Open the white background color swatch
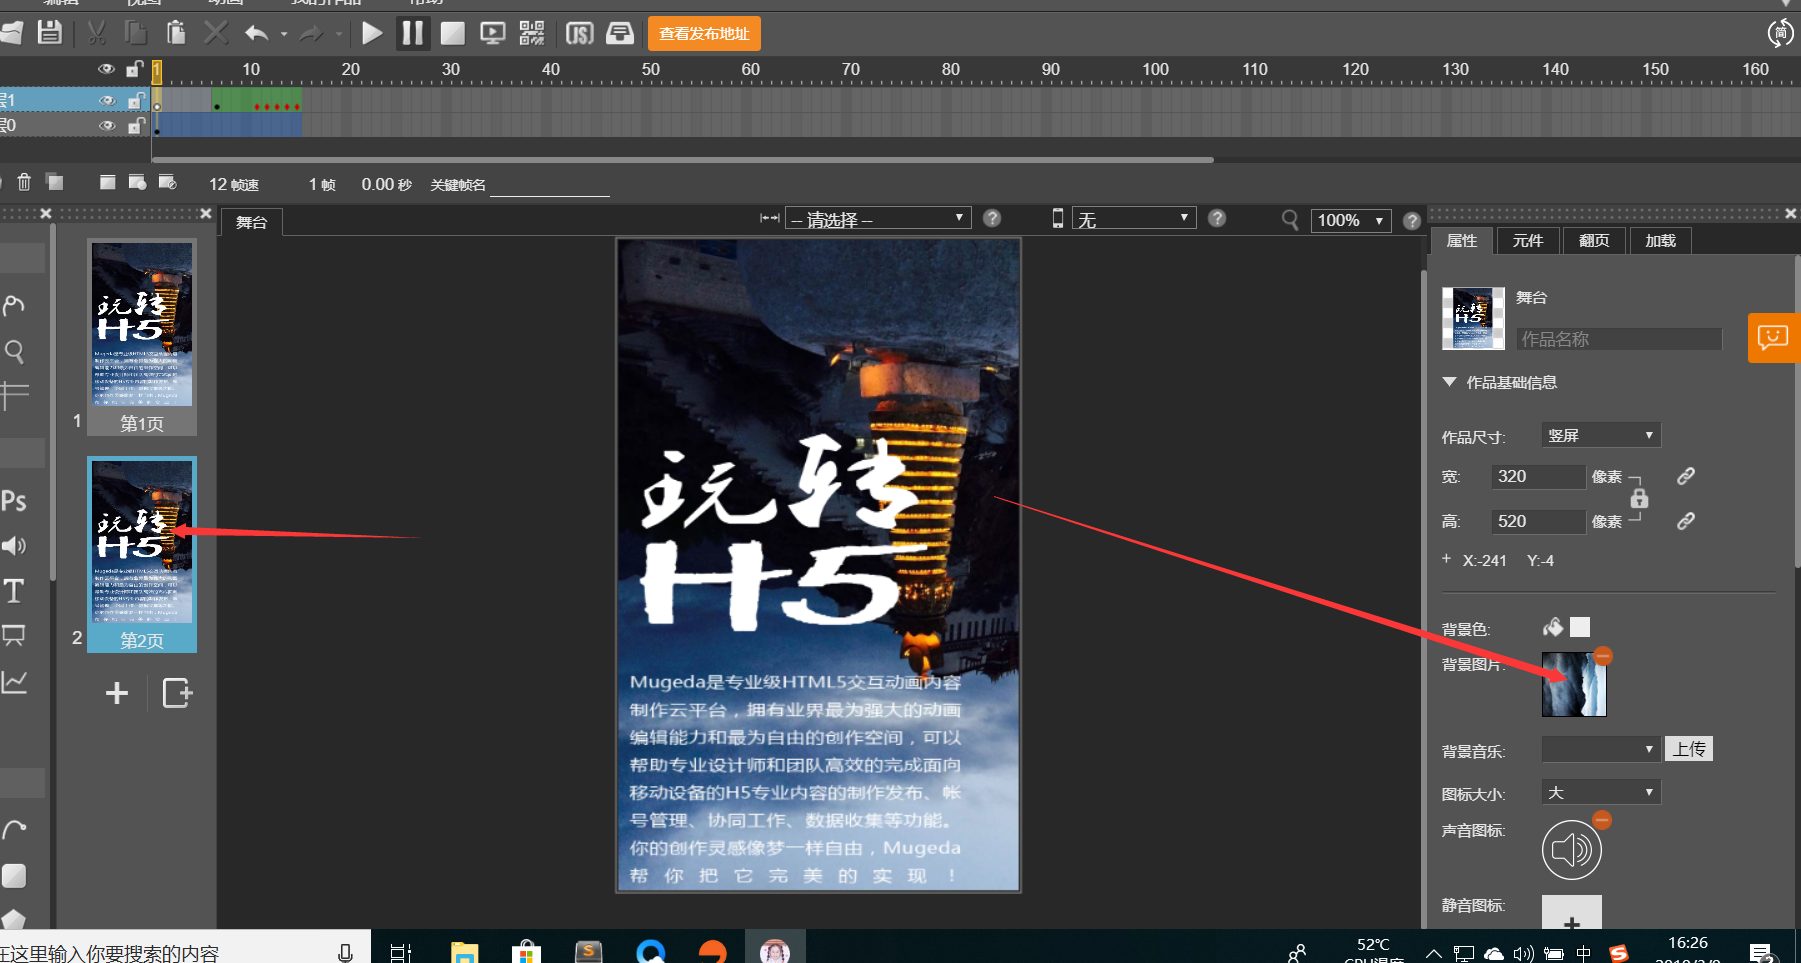 click(x=1580, y=627)
